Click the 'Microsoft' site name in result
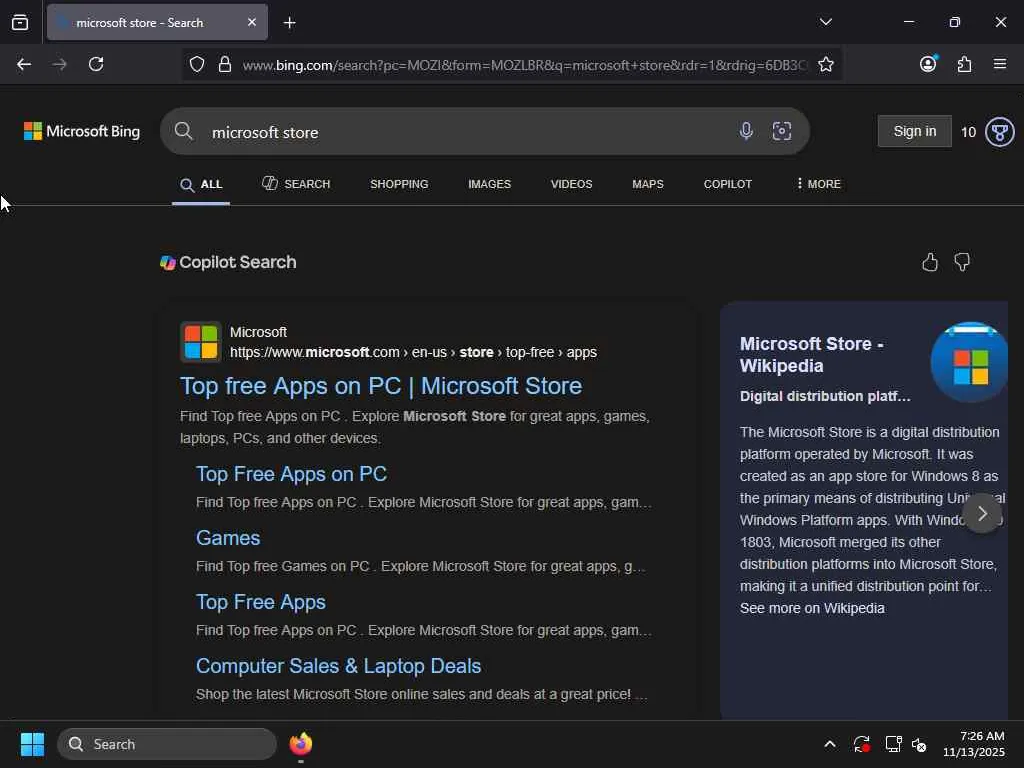Screen dimensions: 1024x768 tap(258, 332)
